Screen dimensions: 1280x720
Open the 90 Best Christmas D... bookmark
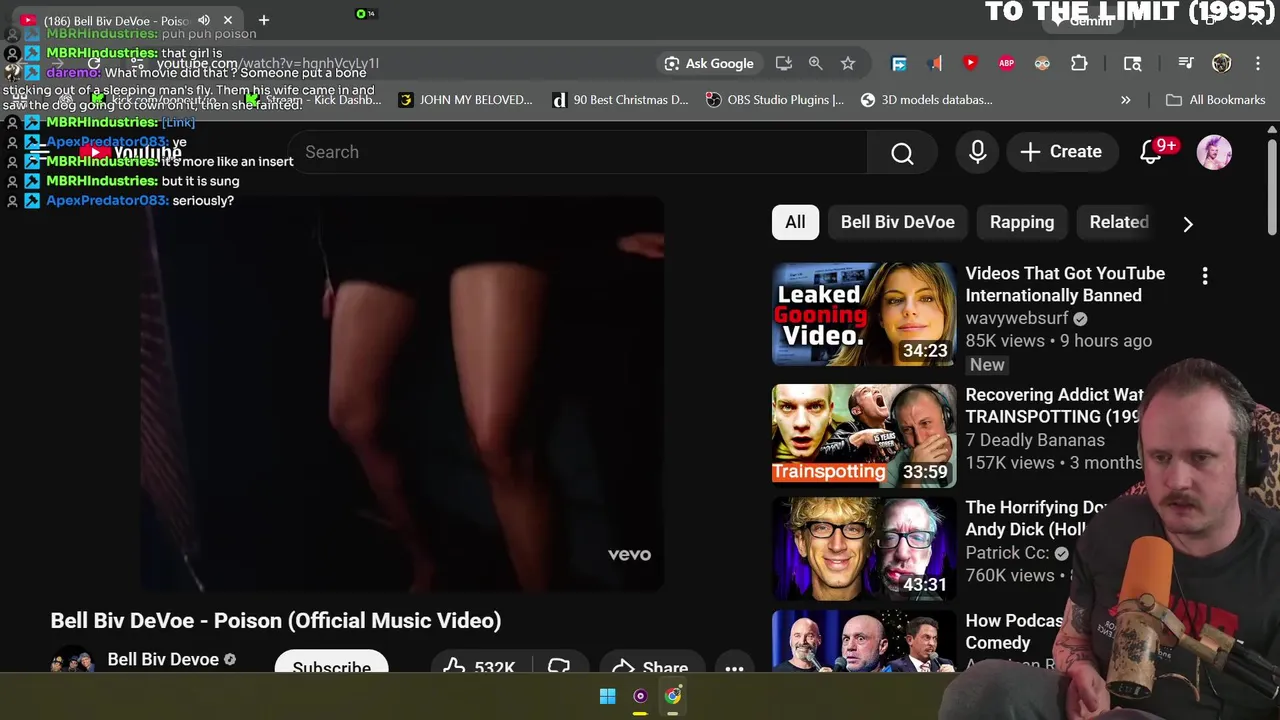click(620, 100)
